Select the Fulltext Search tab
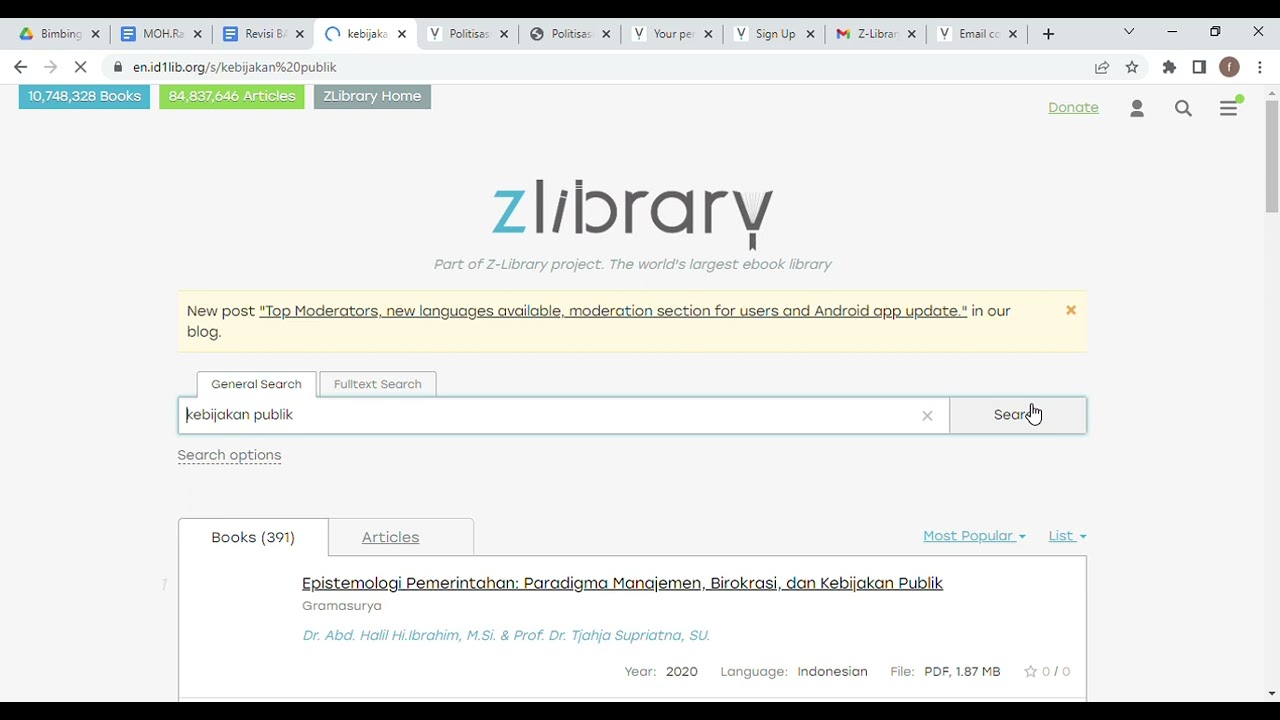 coord(378,384)
